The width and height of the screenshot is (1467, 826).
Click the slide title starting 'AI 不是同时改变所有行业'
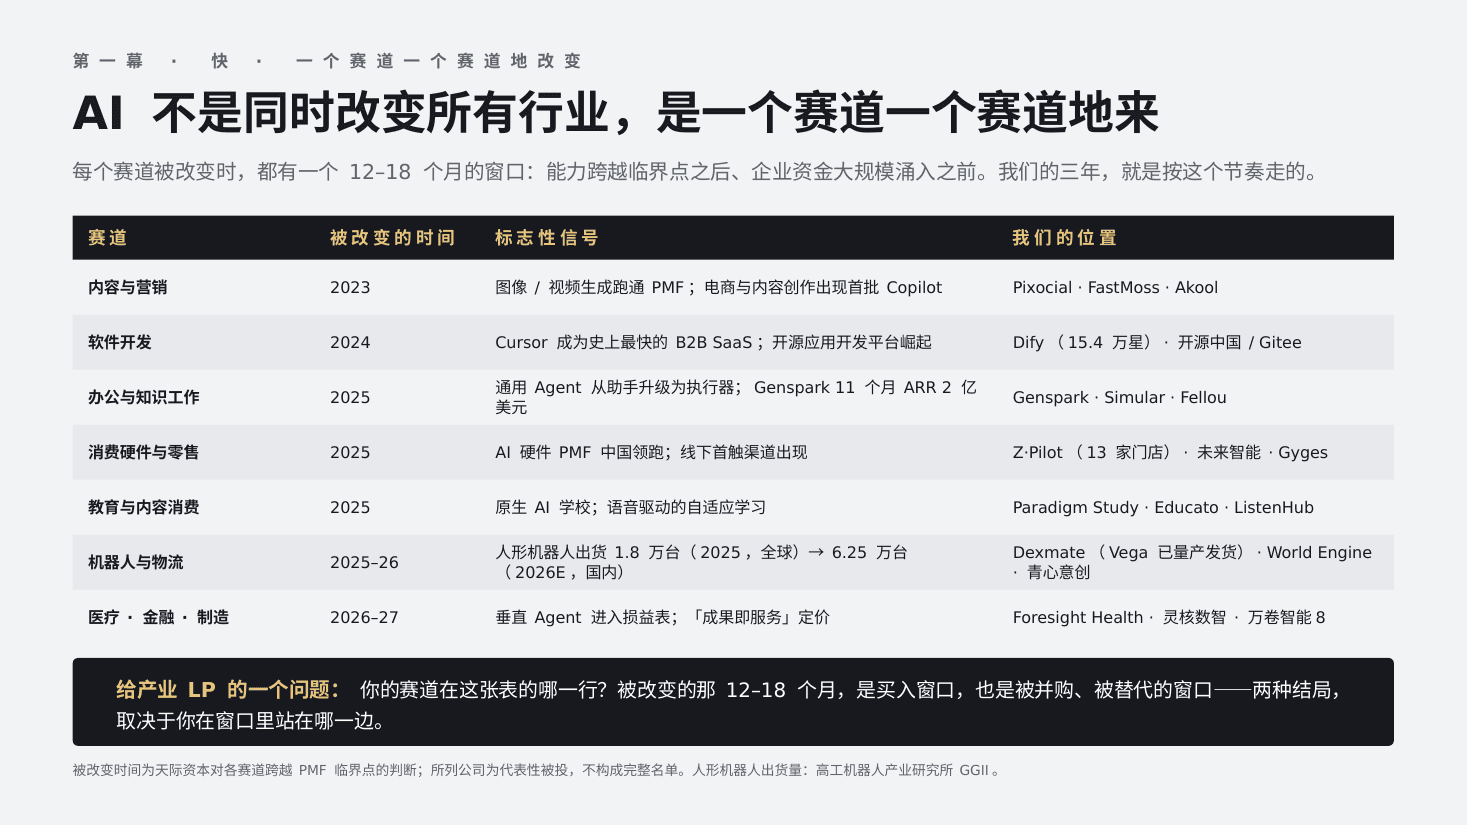pyautogui.click(x=615, y=113)
